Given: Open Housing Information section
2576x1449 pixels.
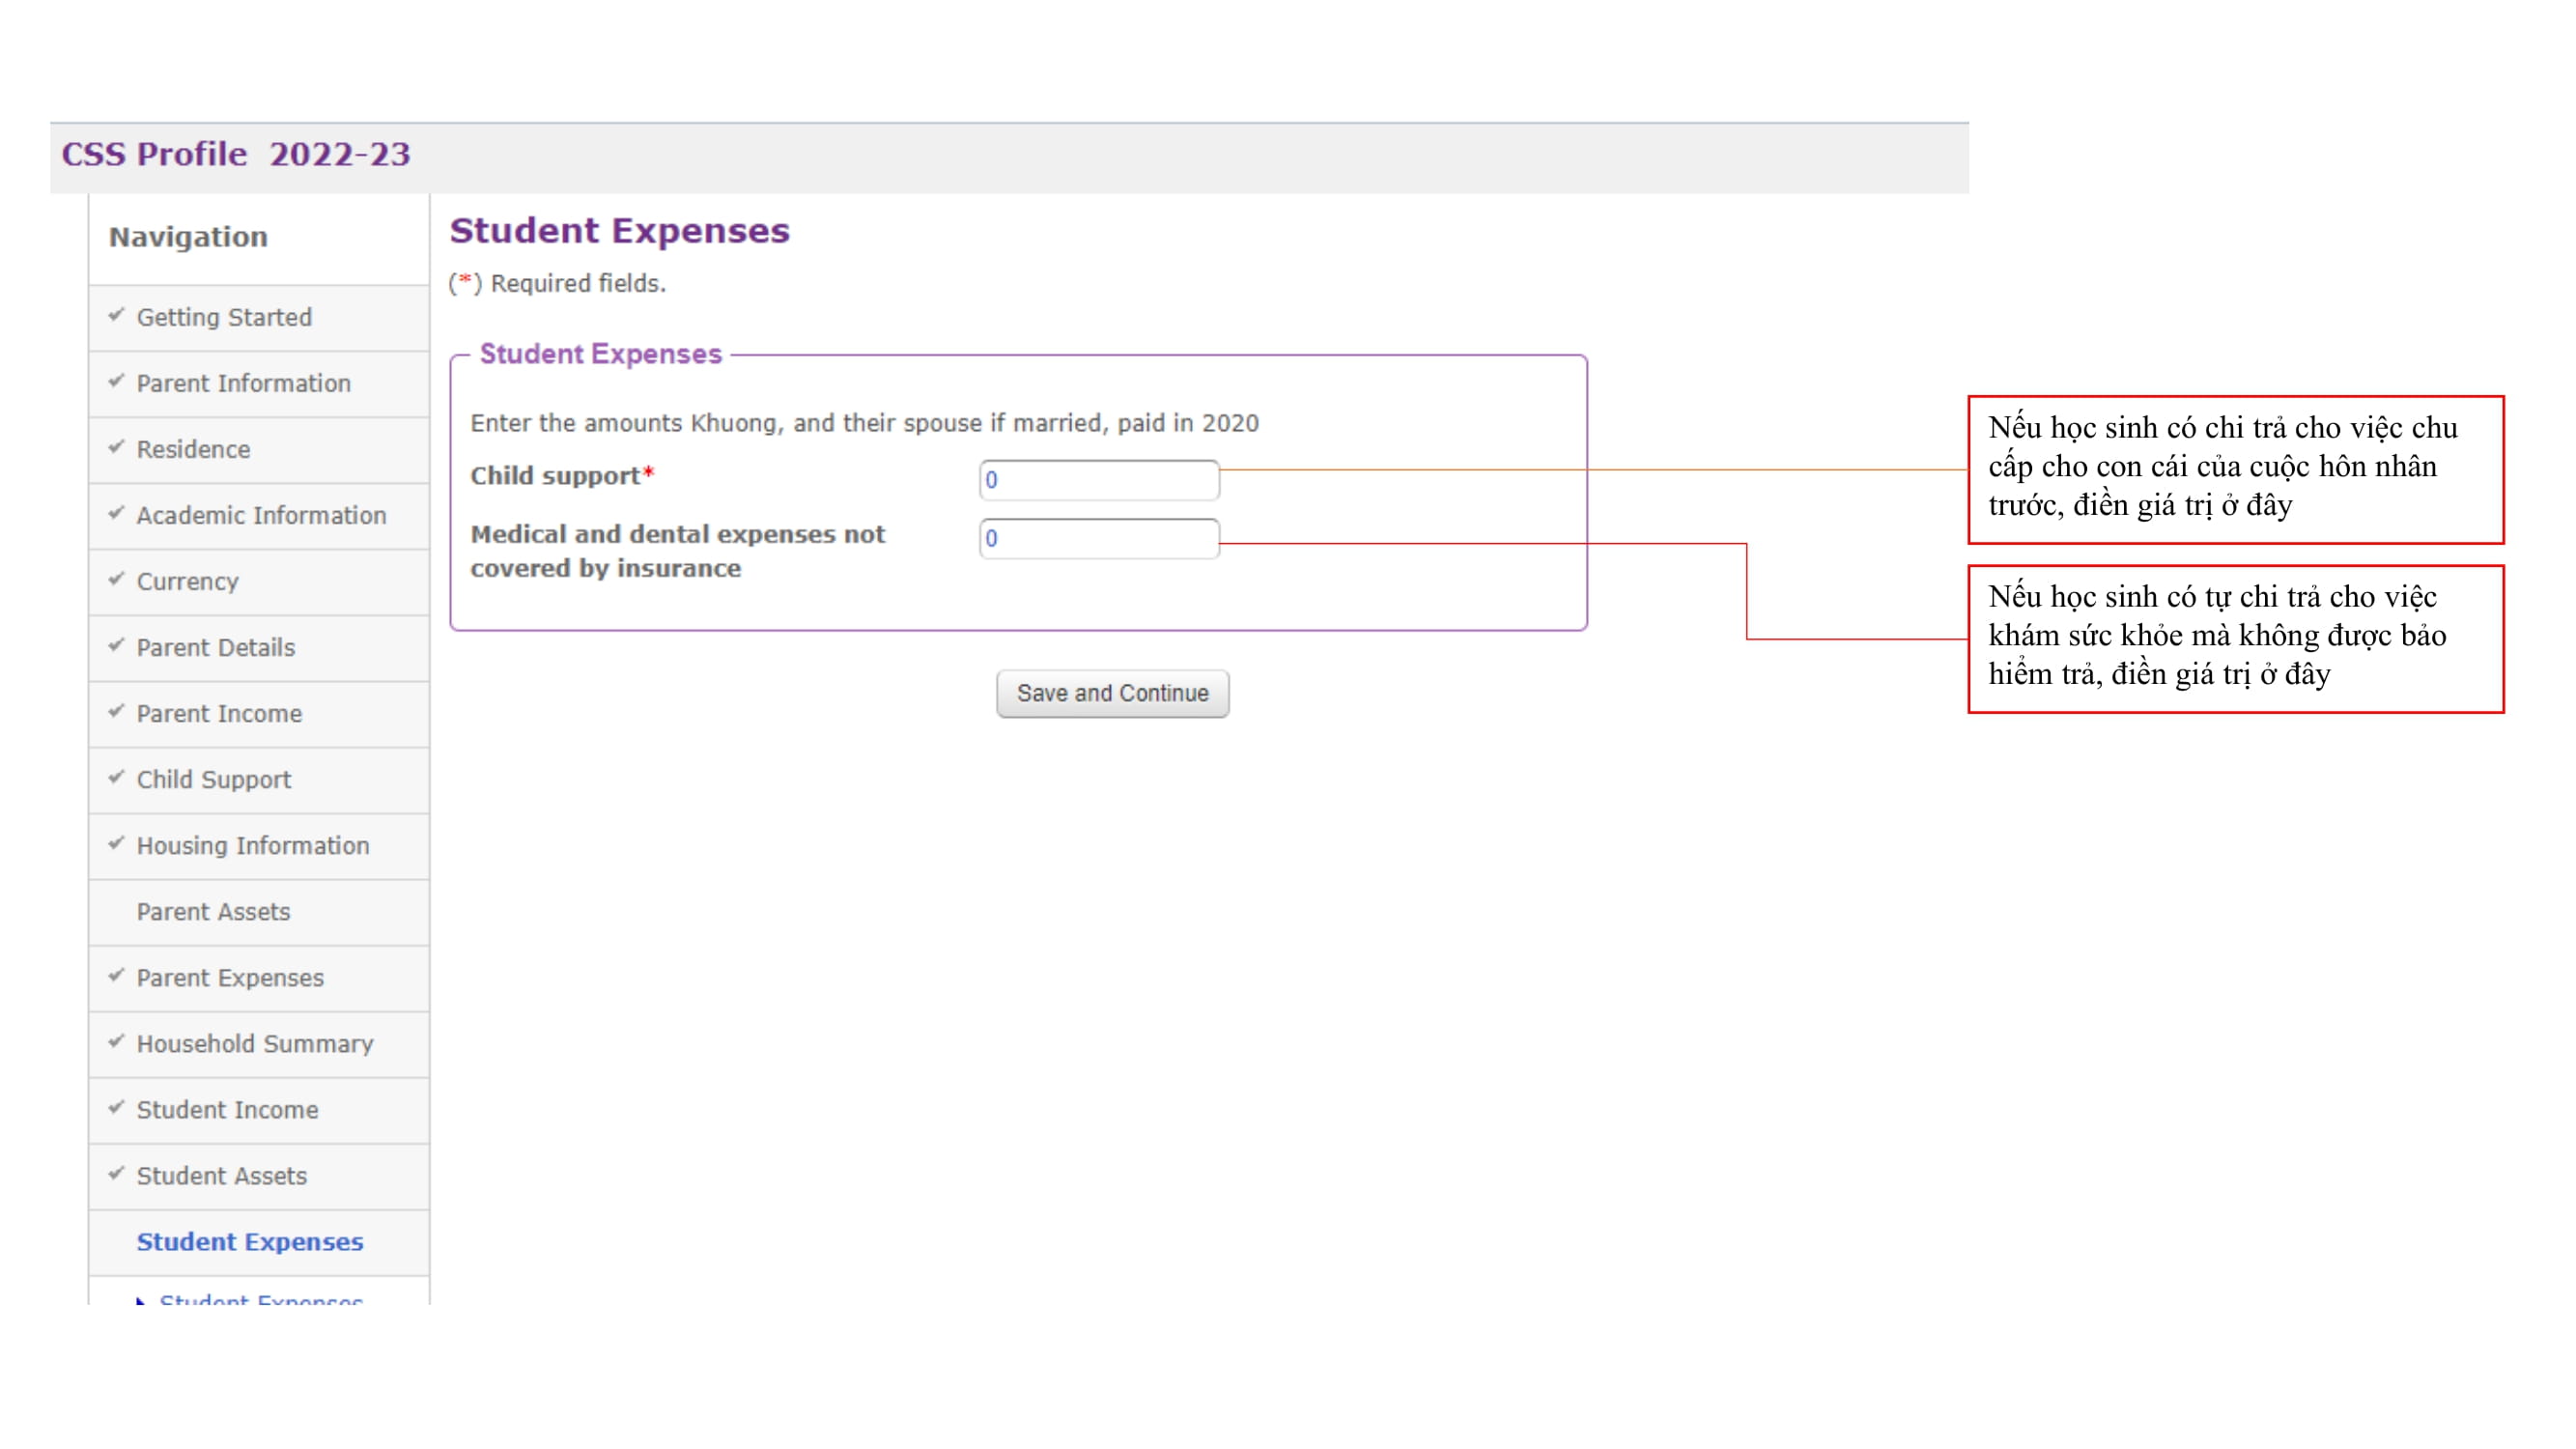Looking at the screenshot, I should pos(252,845).
